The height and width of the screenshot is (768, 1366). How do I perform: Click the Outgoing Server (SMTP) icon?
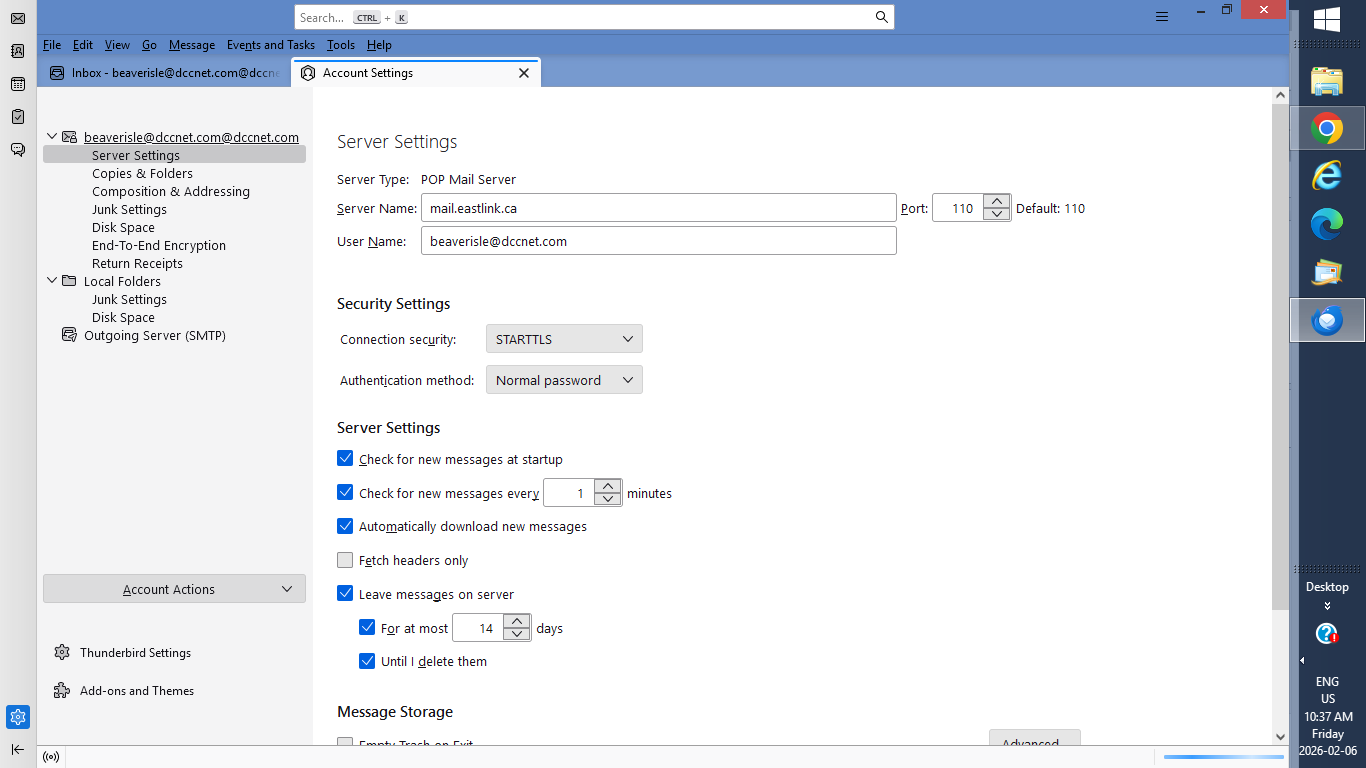(69, 335)
